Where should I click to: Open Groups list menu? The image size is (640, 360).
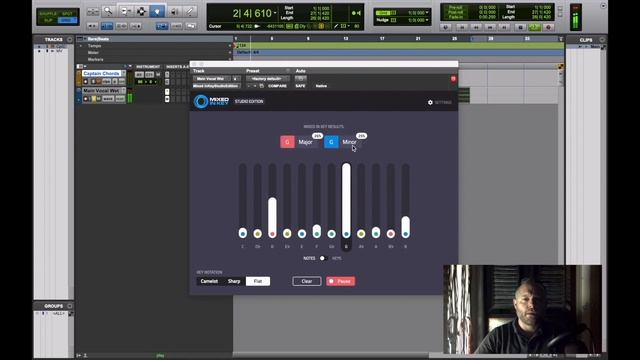tap(69, 306)
